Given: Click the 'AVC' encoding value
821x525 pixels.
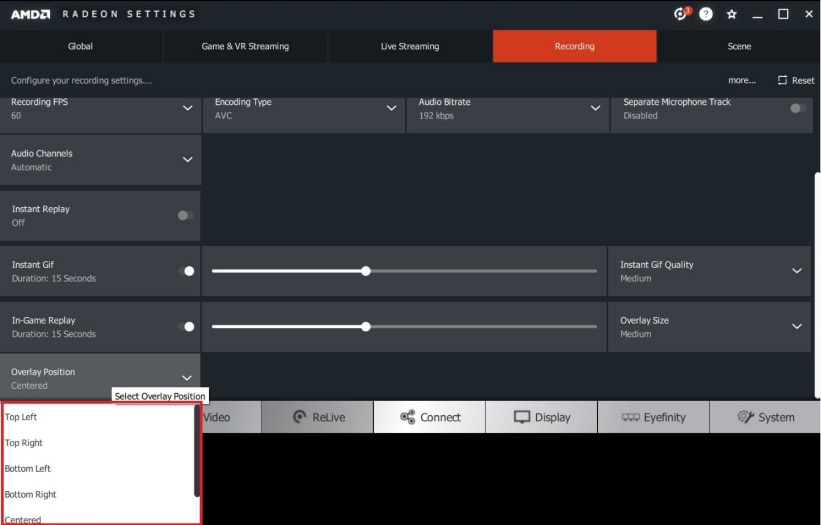Looking at the screenshot, I should [x=223, y=116].
